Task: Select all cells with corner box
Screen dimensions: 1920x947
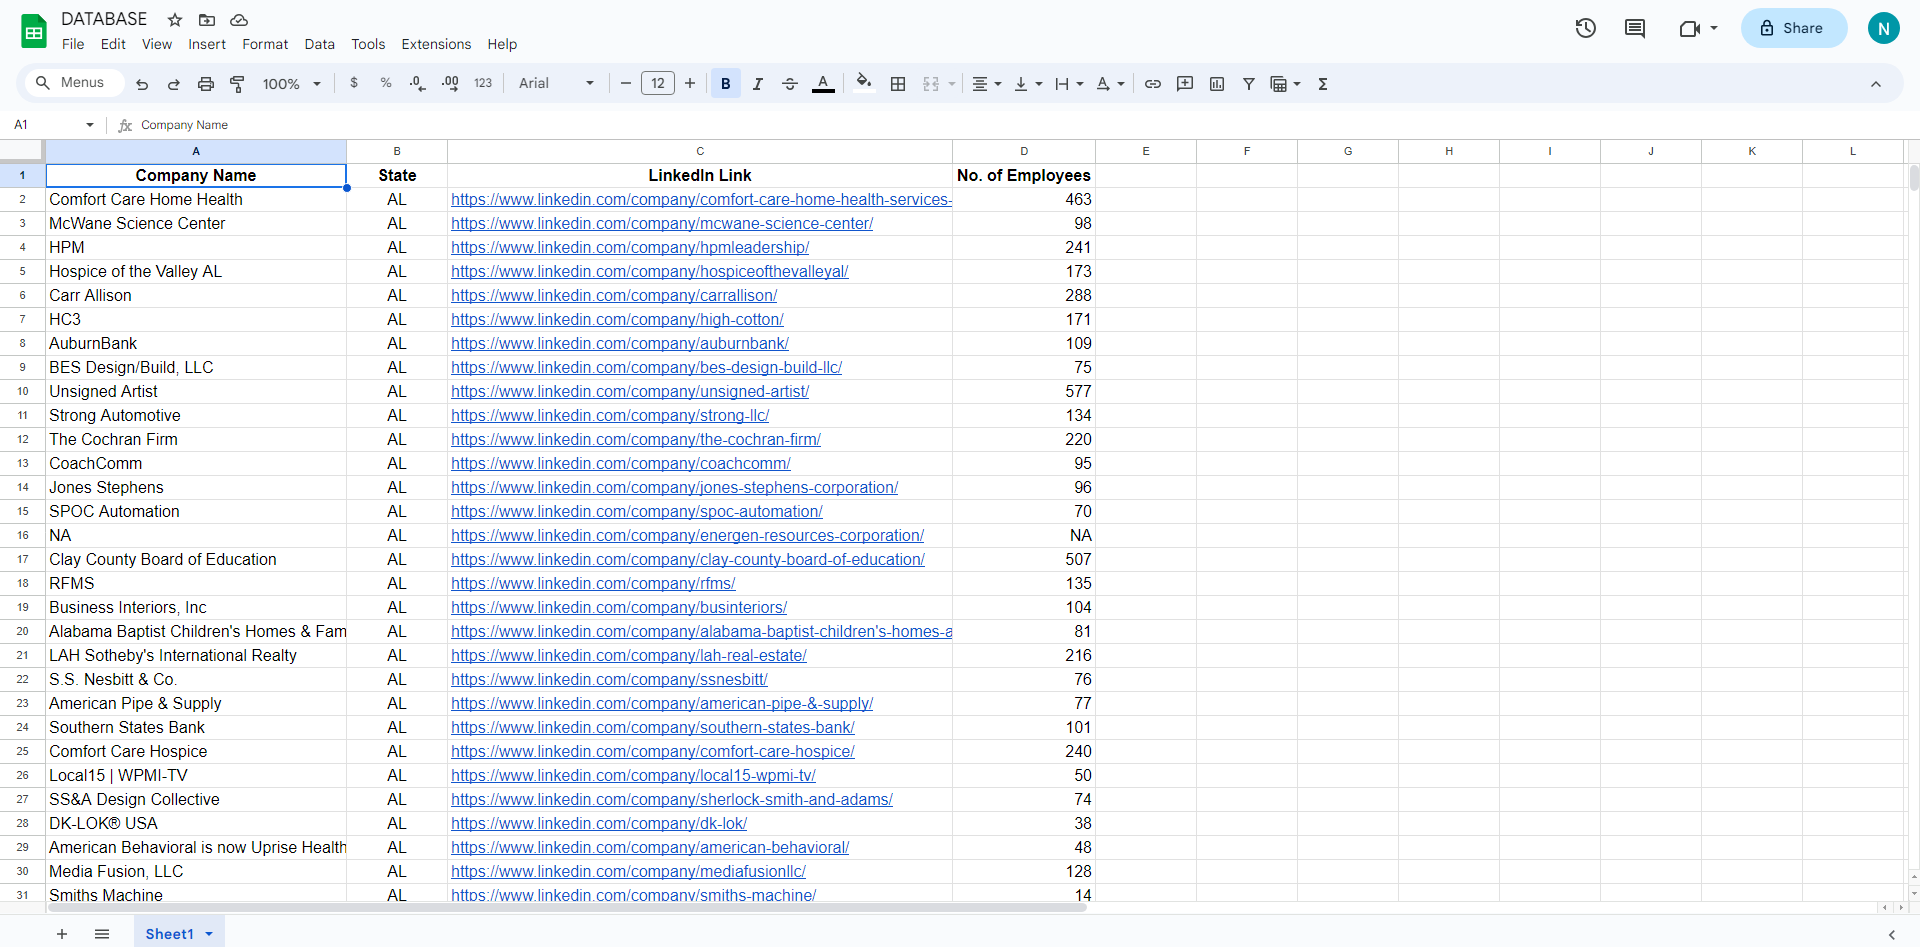Action: [x=22, y=151]
